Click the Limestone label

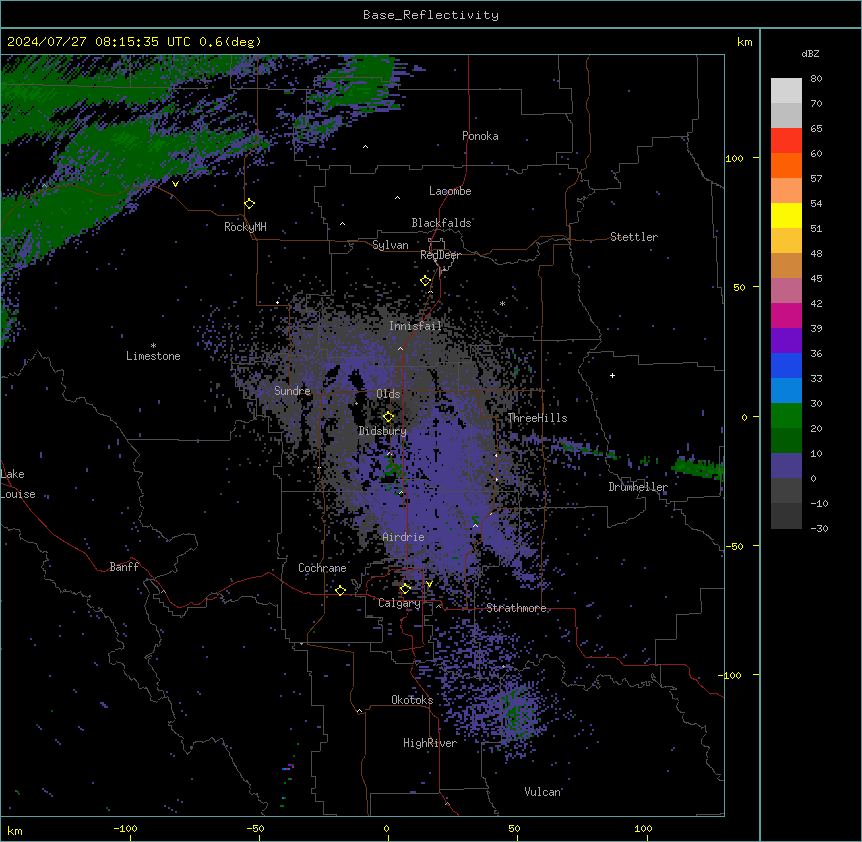pyautogui.click(x=153, y=356)
